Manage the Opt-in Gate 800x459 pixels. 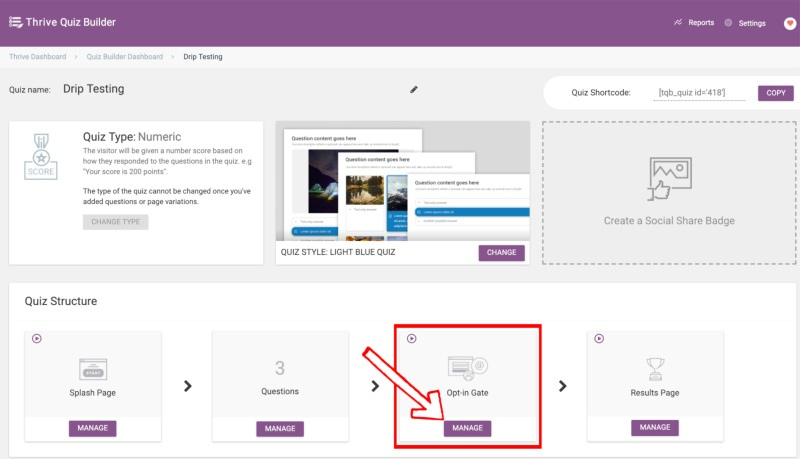[x=467, y=428]
